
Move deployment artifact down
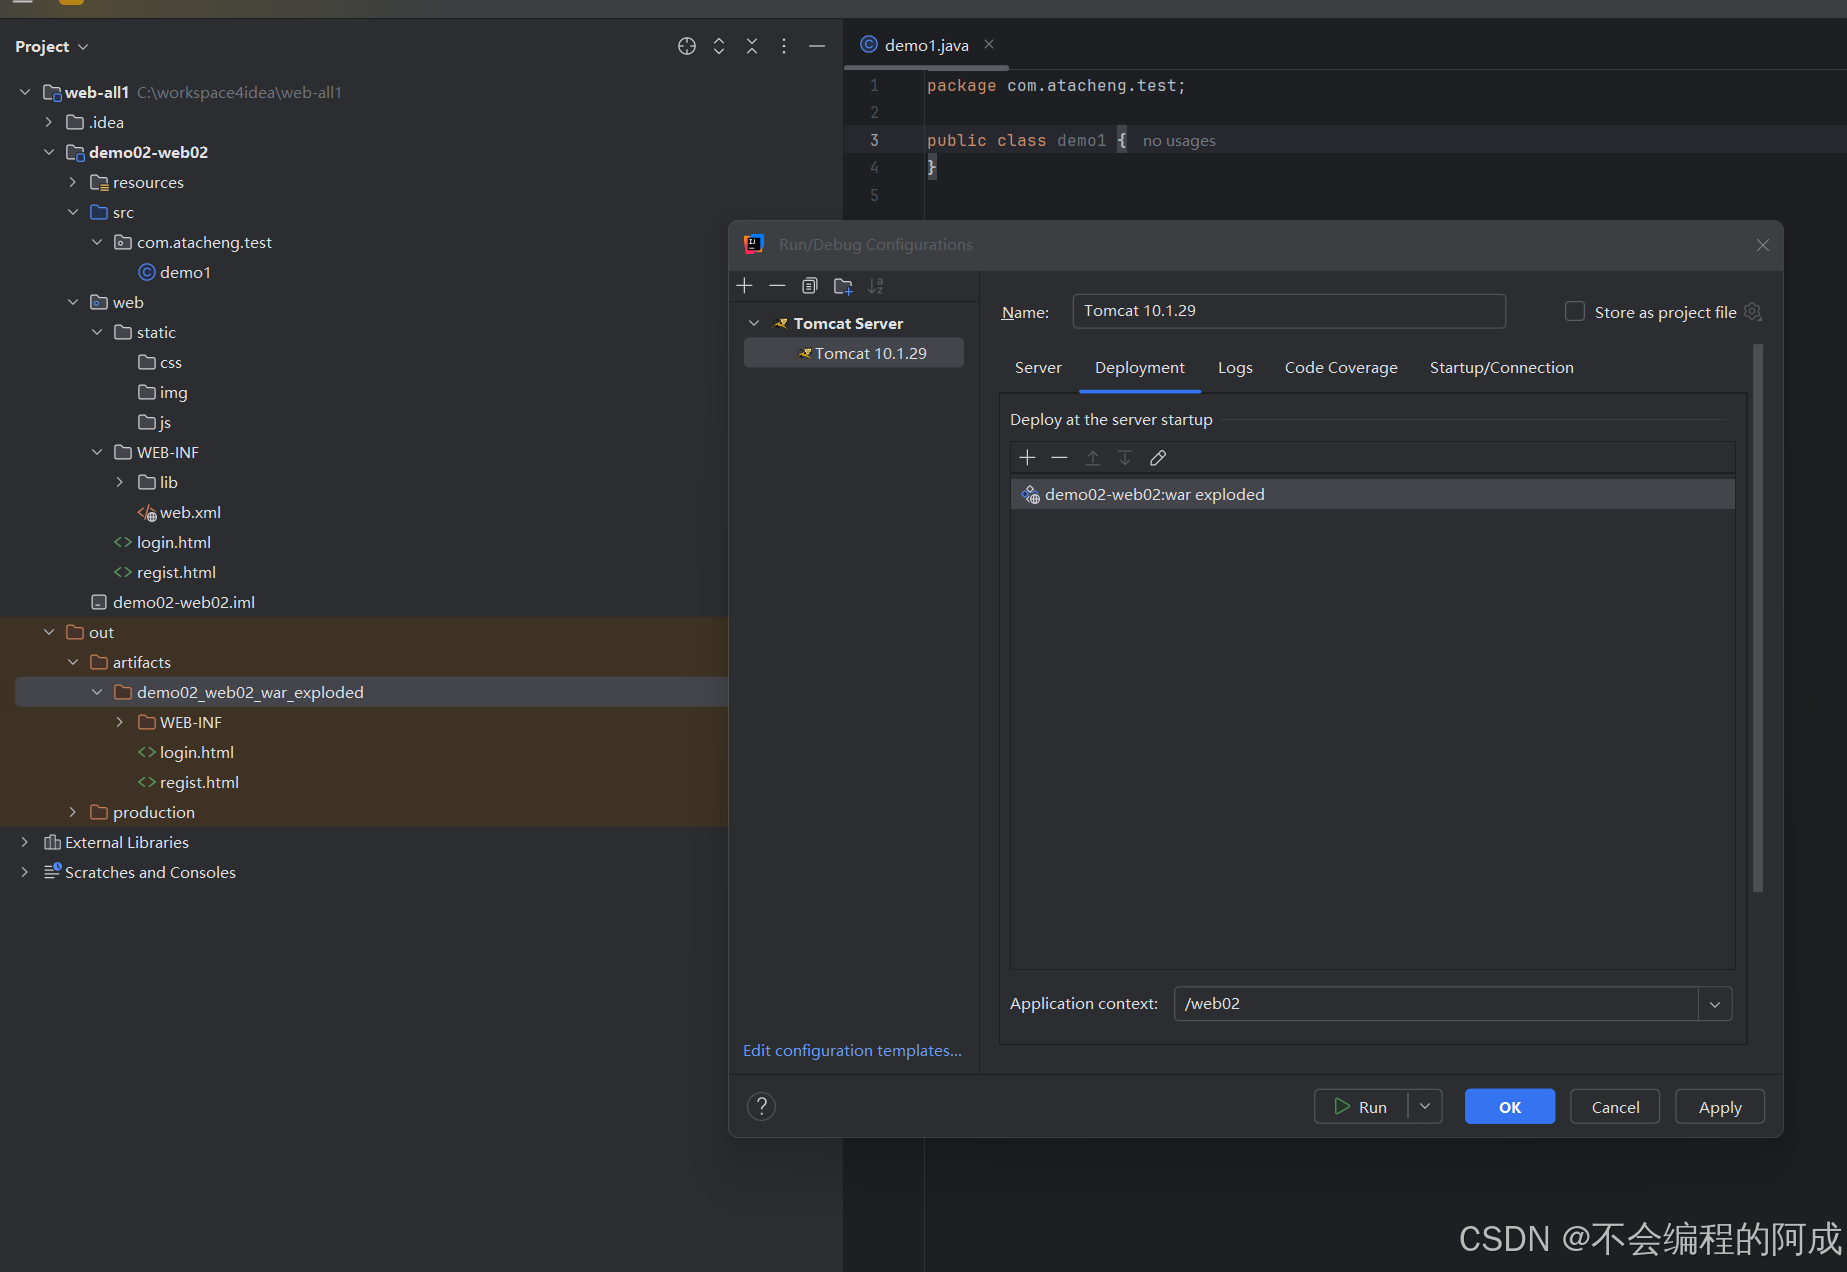point(1125,458)
